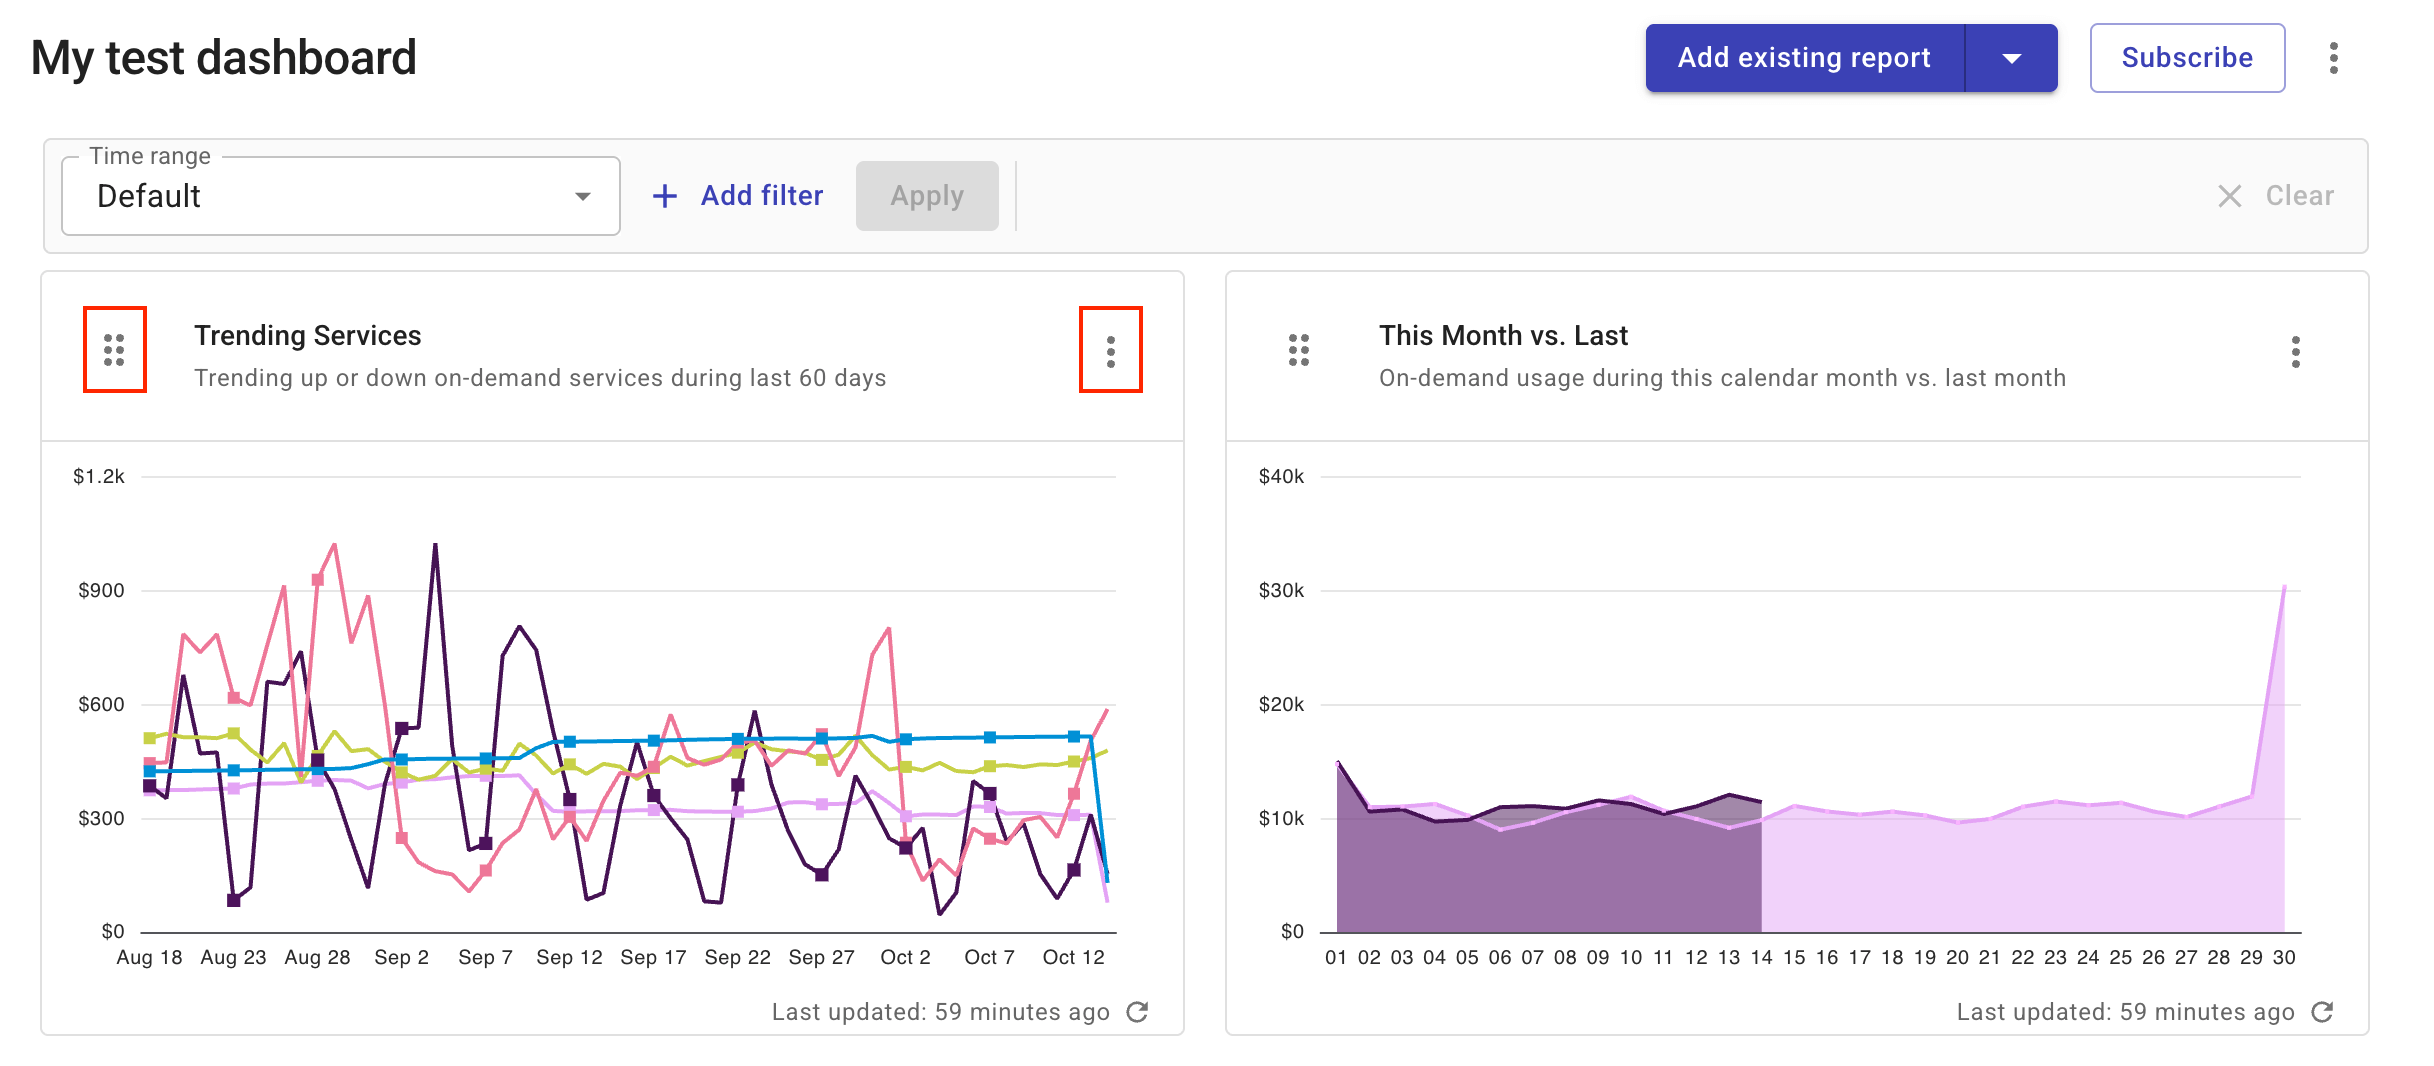Click the X icon next to Clear
Screen dimensions: 2434x1066
click(2230, 196)
